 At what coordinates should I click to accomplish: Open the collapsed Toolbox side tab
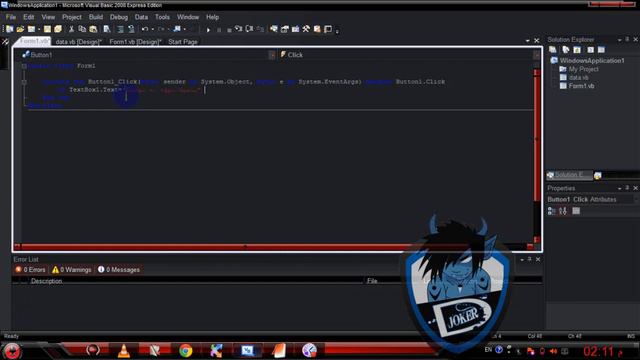click(x=5, y=42)
